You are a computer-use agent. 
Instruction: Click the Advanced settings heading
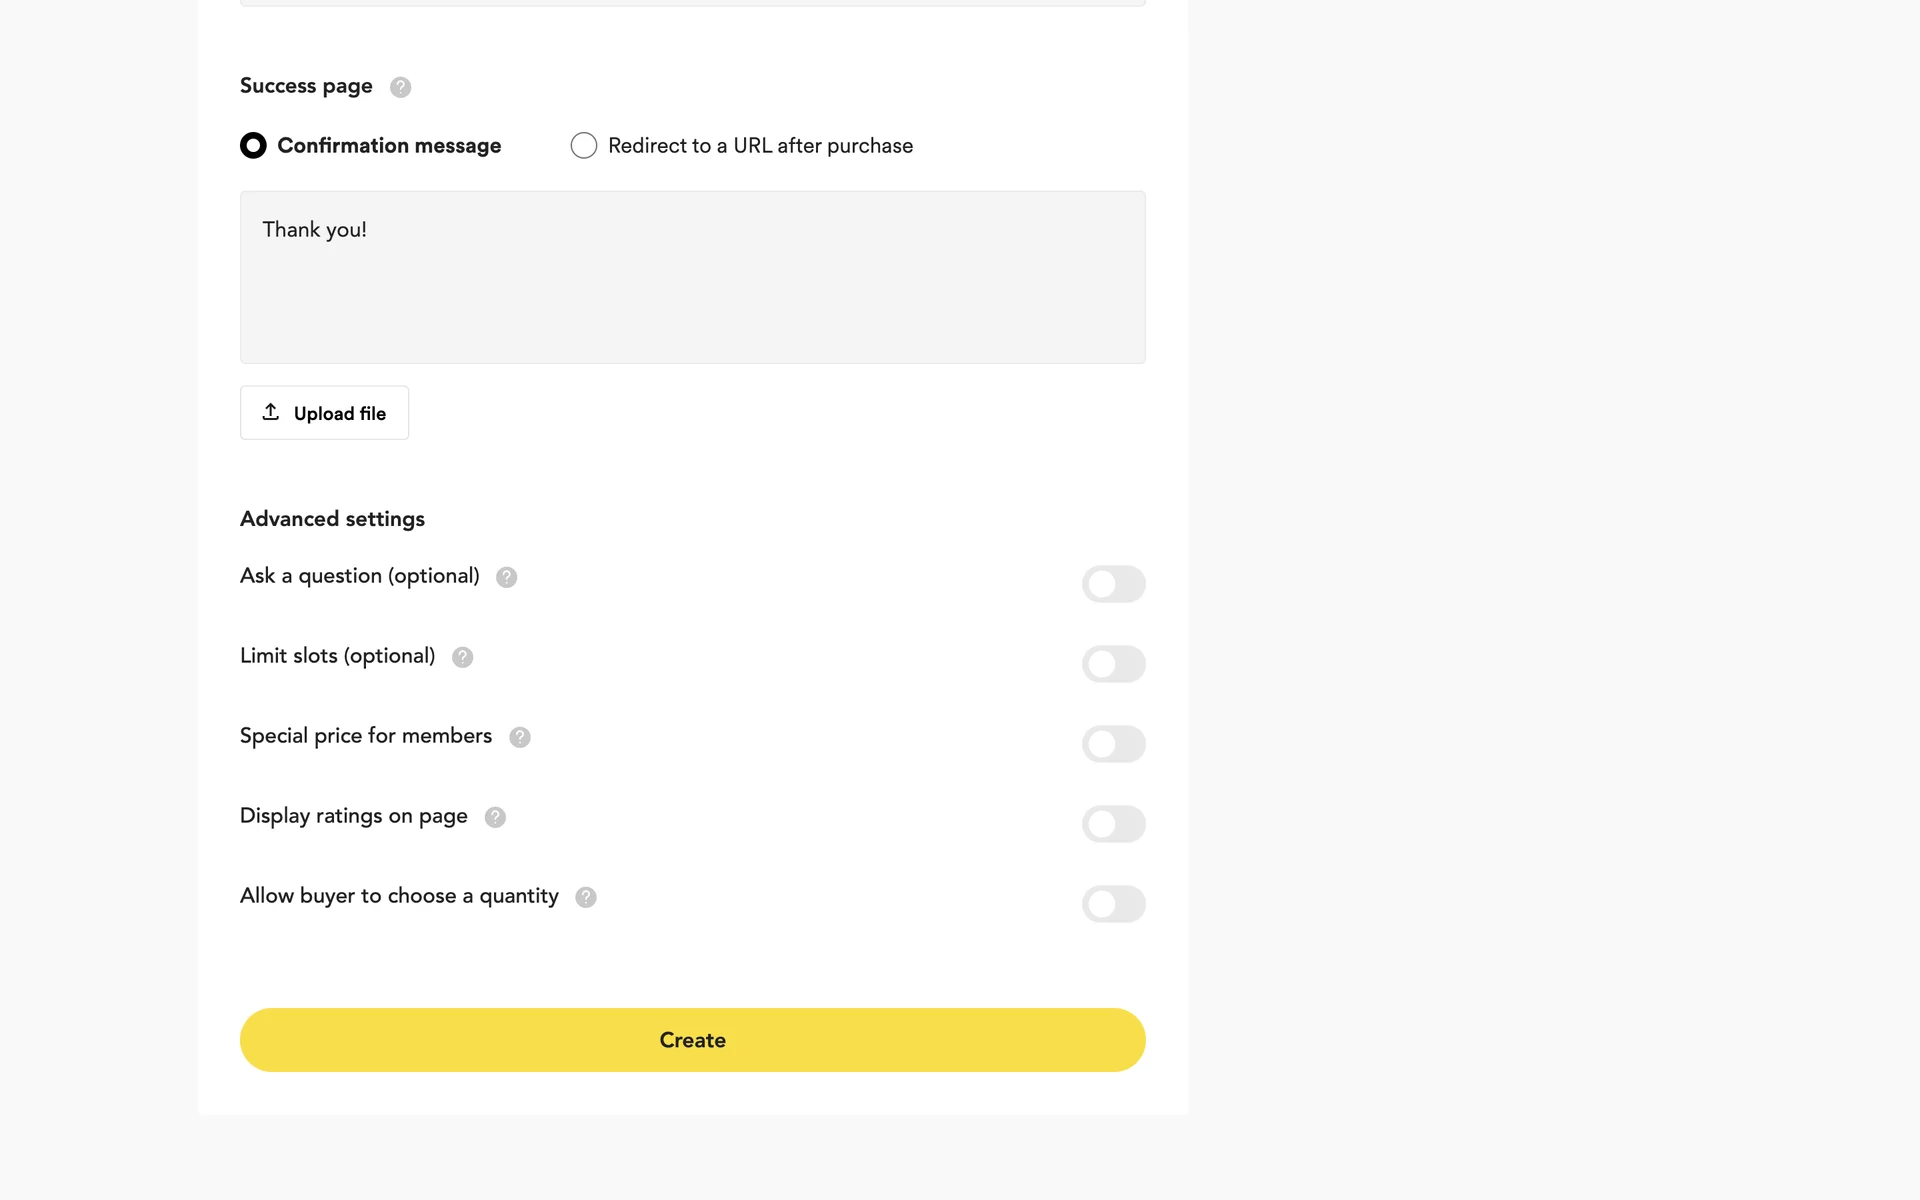pyautogui.click(x=332, y=519)
